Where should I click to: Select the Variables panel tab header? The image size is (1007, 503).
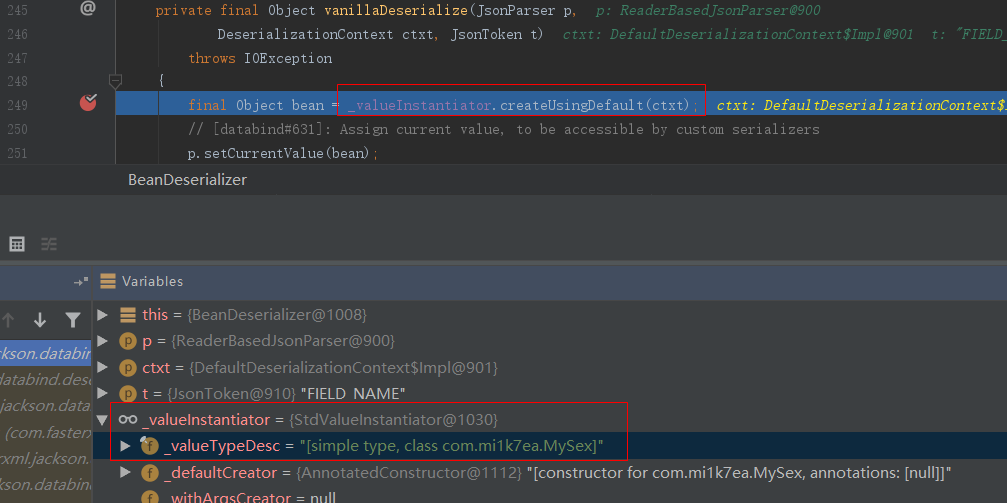(x=152, y=281)
